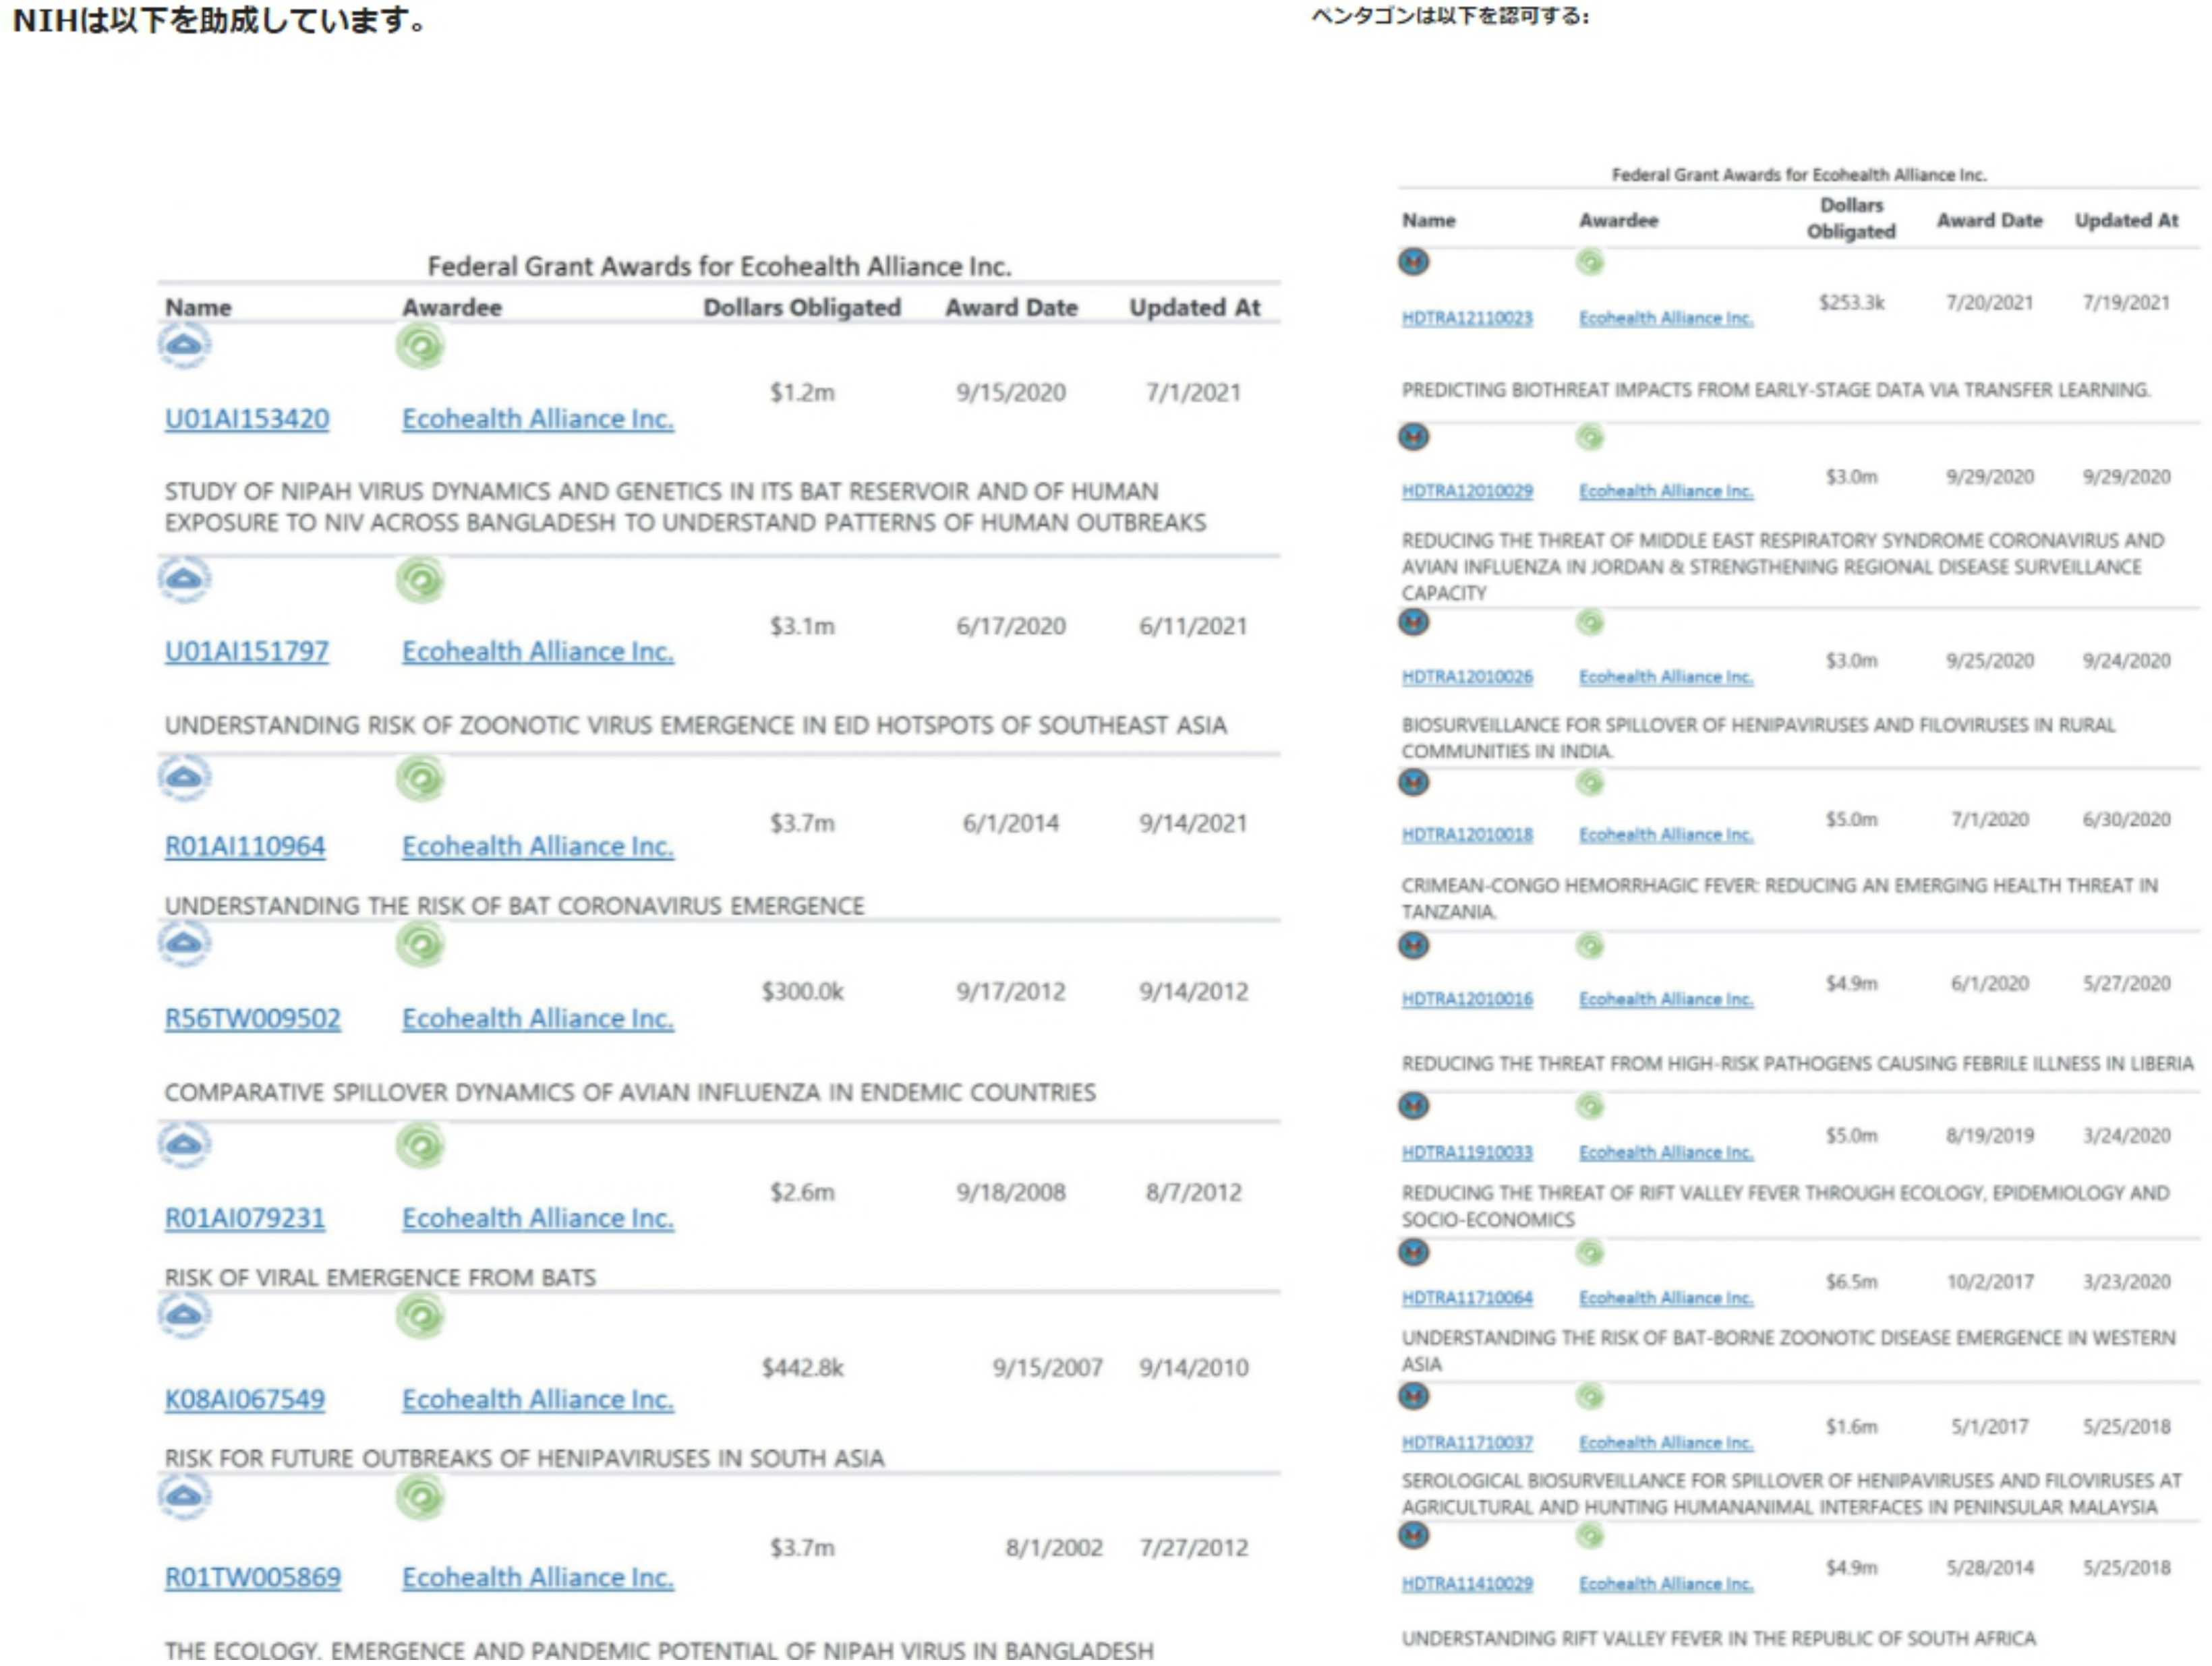Click Ecohealth Alliance Inc. link in R01AI079231 row
Image resolution: width=2212 pixels, height=1666 pixels.
538,1219
